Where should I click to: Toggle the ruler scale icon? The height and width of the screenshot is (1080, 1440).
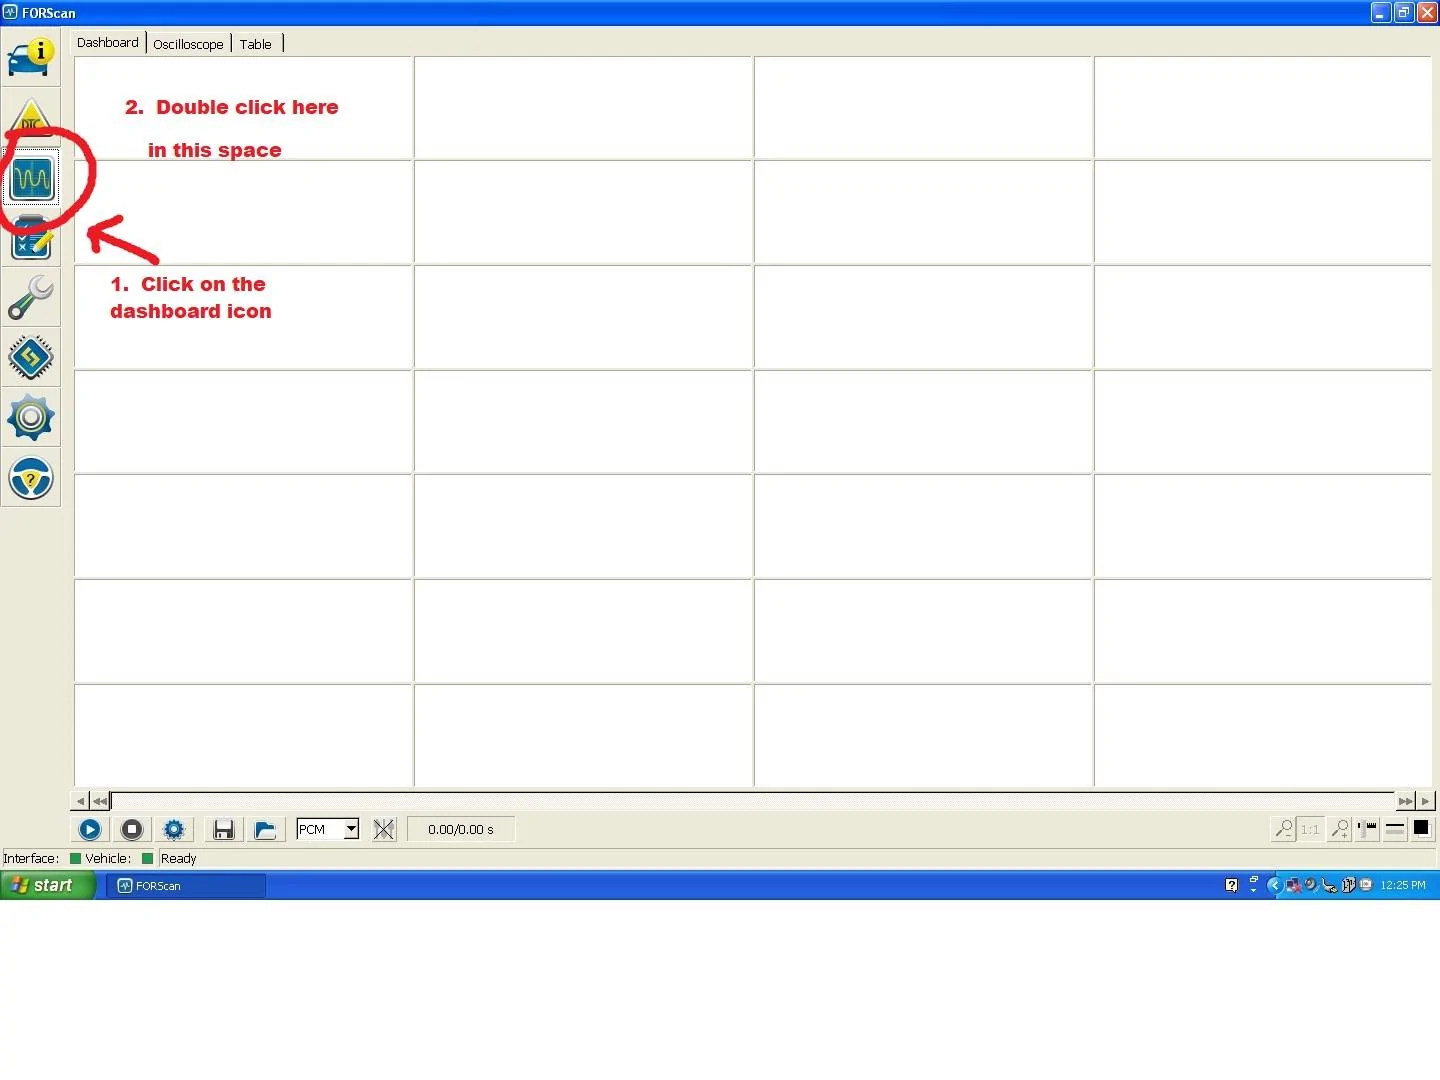[x=1367, y=829]
